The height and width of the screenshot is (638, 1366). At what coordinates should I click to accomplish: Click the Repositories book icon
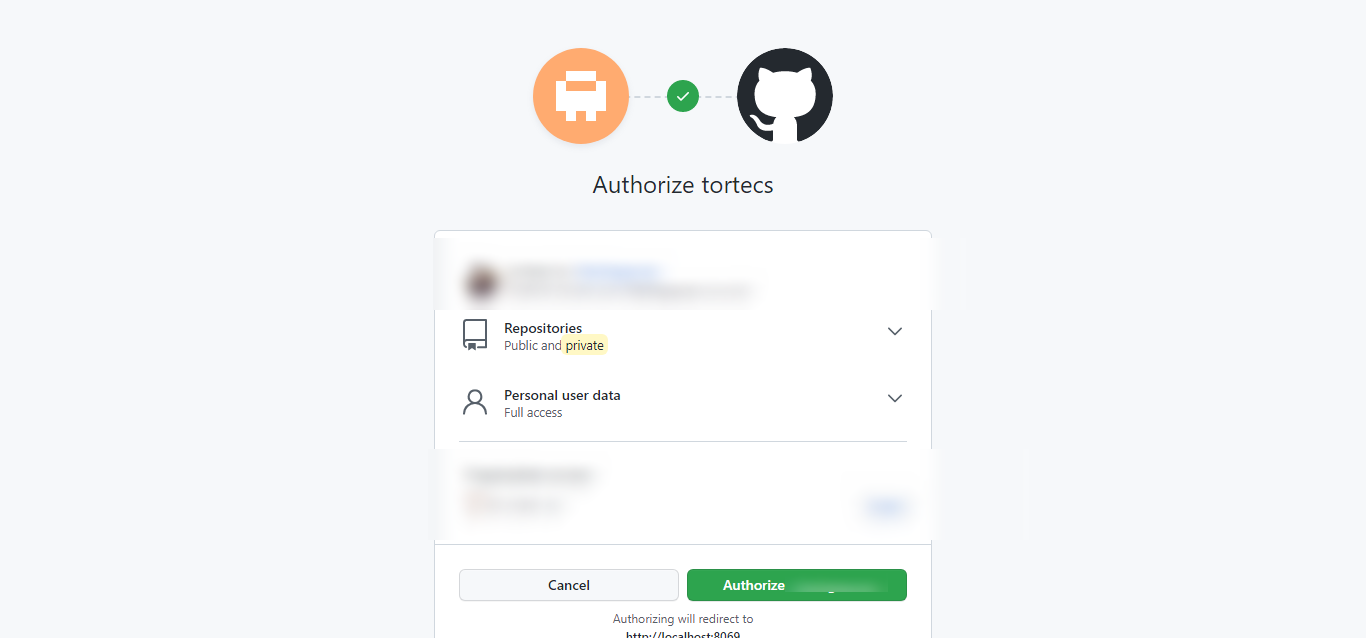[x=475, y=335]
